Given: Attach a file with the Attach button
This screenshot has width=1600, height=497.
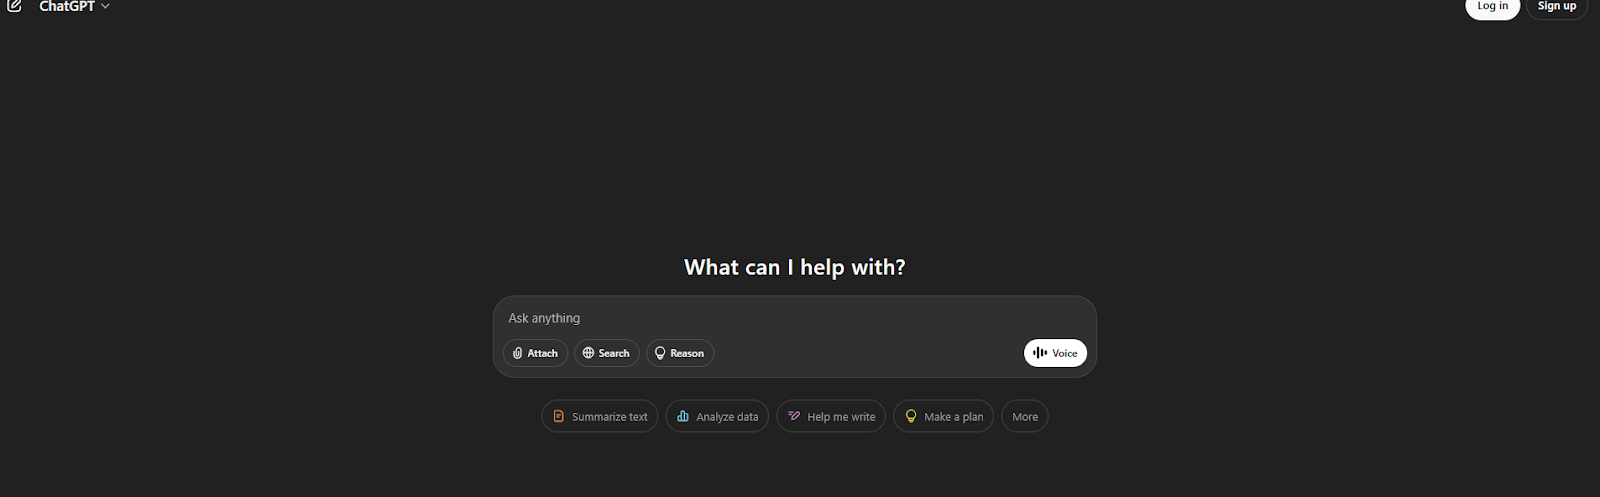Looking at the screenshot, I should (536, 353).
